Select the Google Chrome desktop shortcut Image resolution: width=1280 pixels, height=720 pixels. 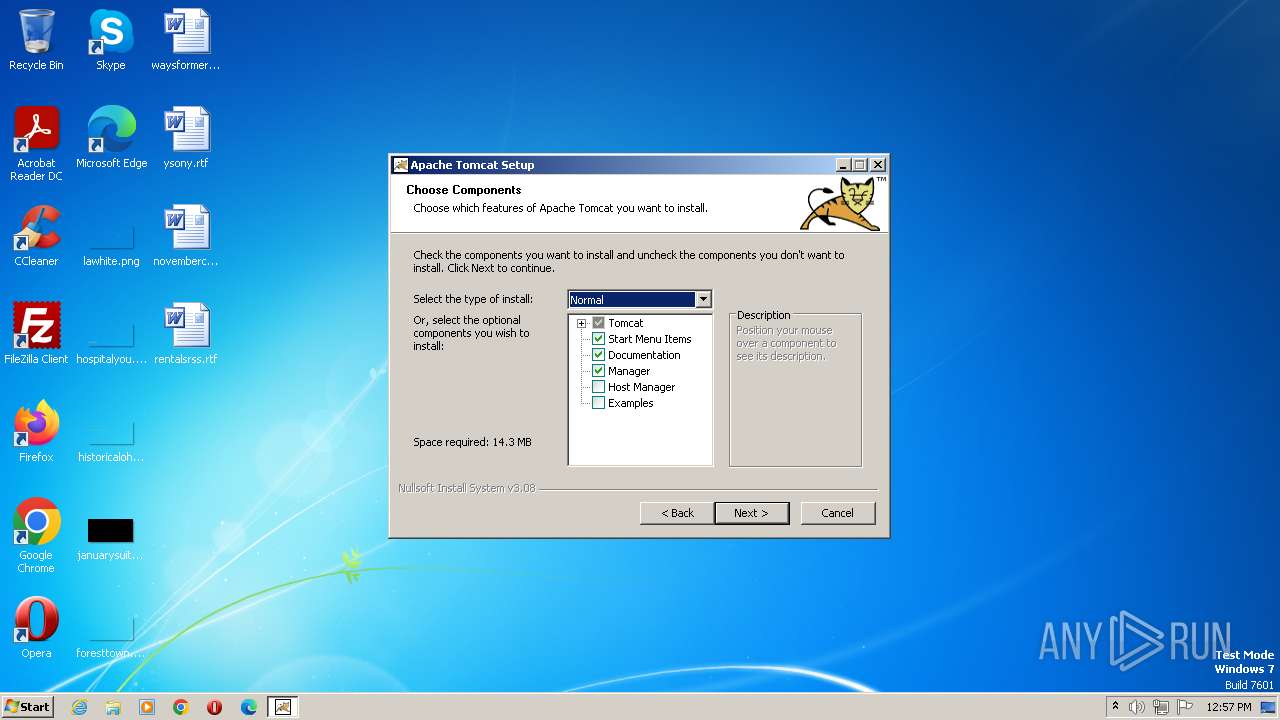pos(36,536)
